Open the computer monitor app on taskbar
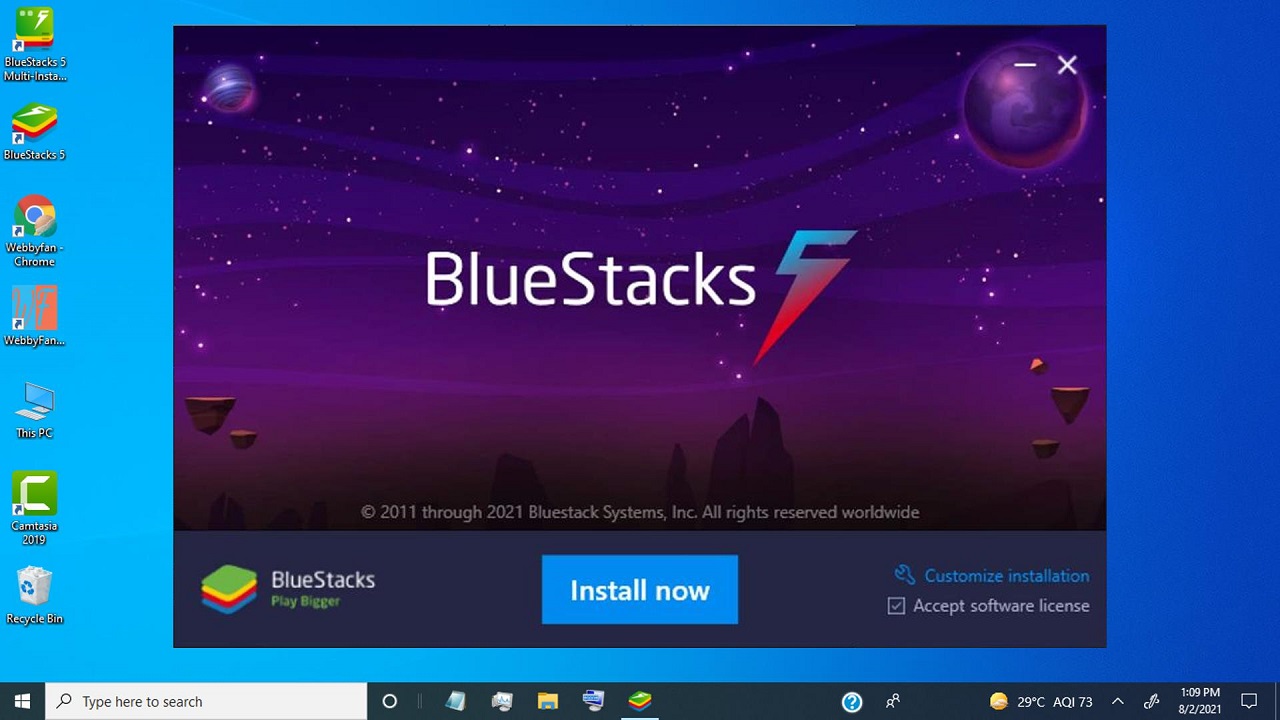Viewport: 1280px width, 720px height. (594, 701)
